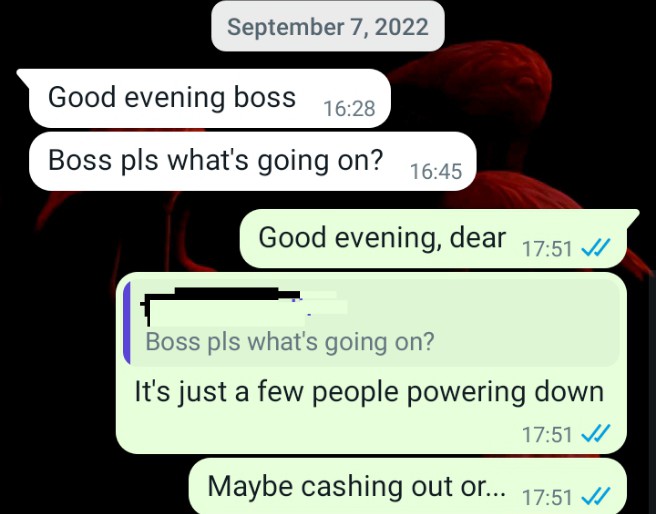
Task: Click the tail of the "Good evening, dear" bubble
Action: tap(633, 217)
